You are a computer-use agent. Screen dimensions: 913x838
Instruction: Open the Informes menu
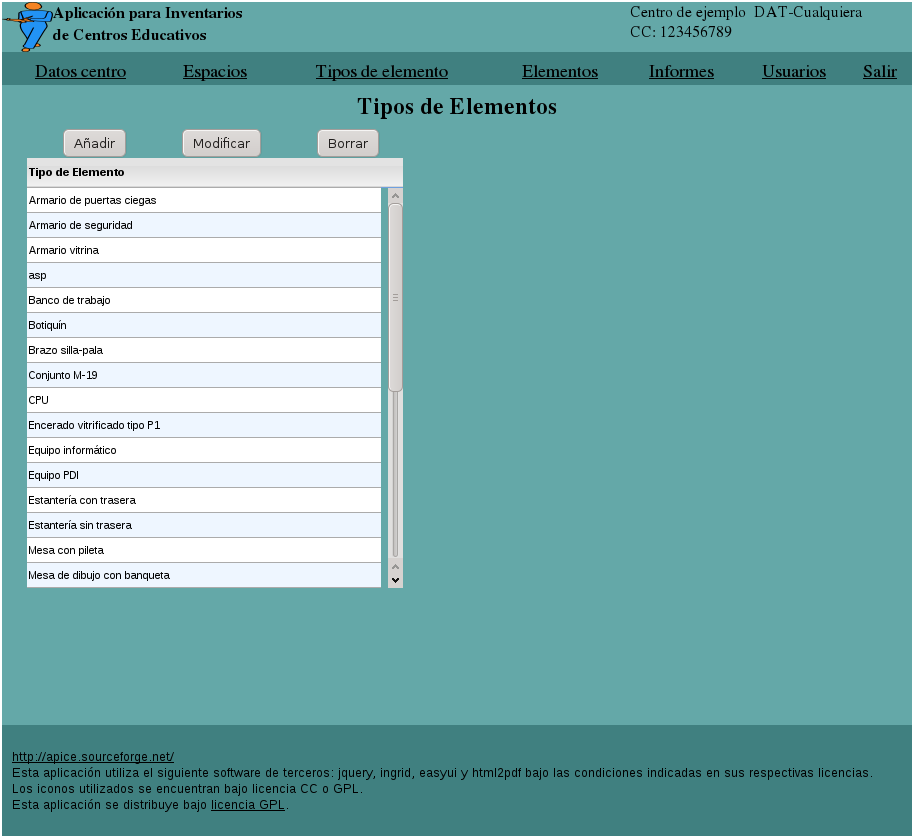click(681, 71)
